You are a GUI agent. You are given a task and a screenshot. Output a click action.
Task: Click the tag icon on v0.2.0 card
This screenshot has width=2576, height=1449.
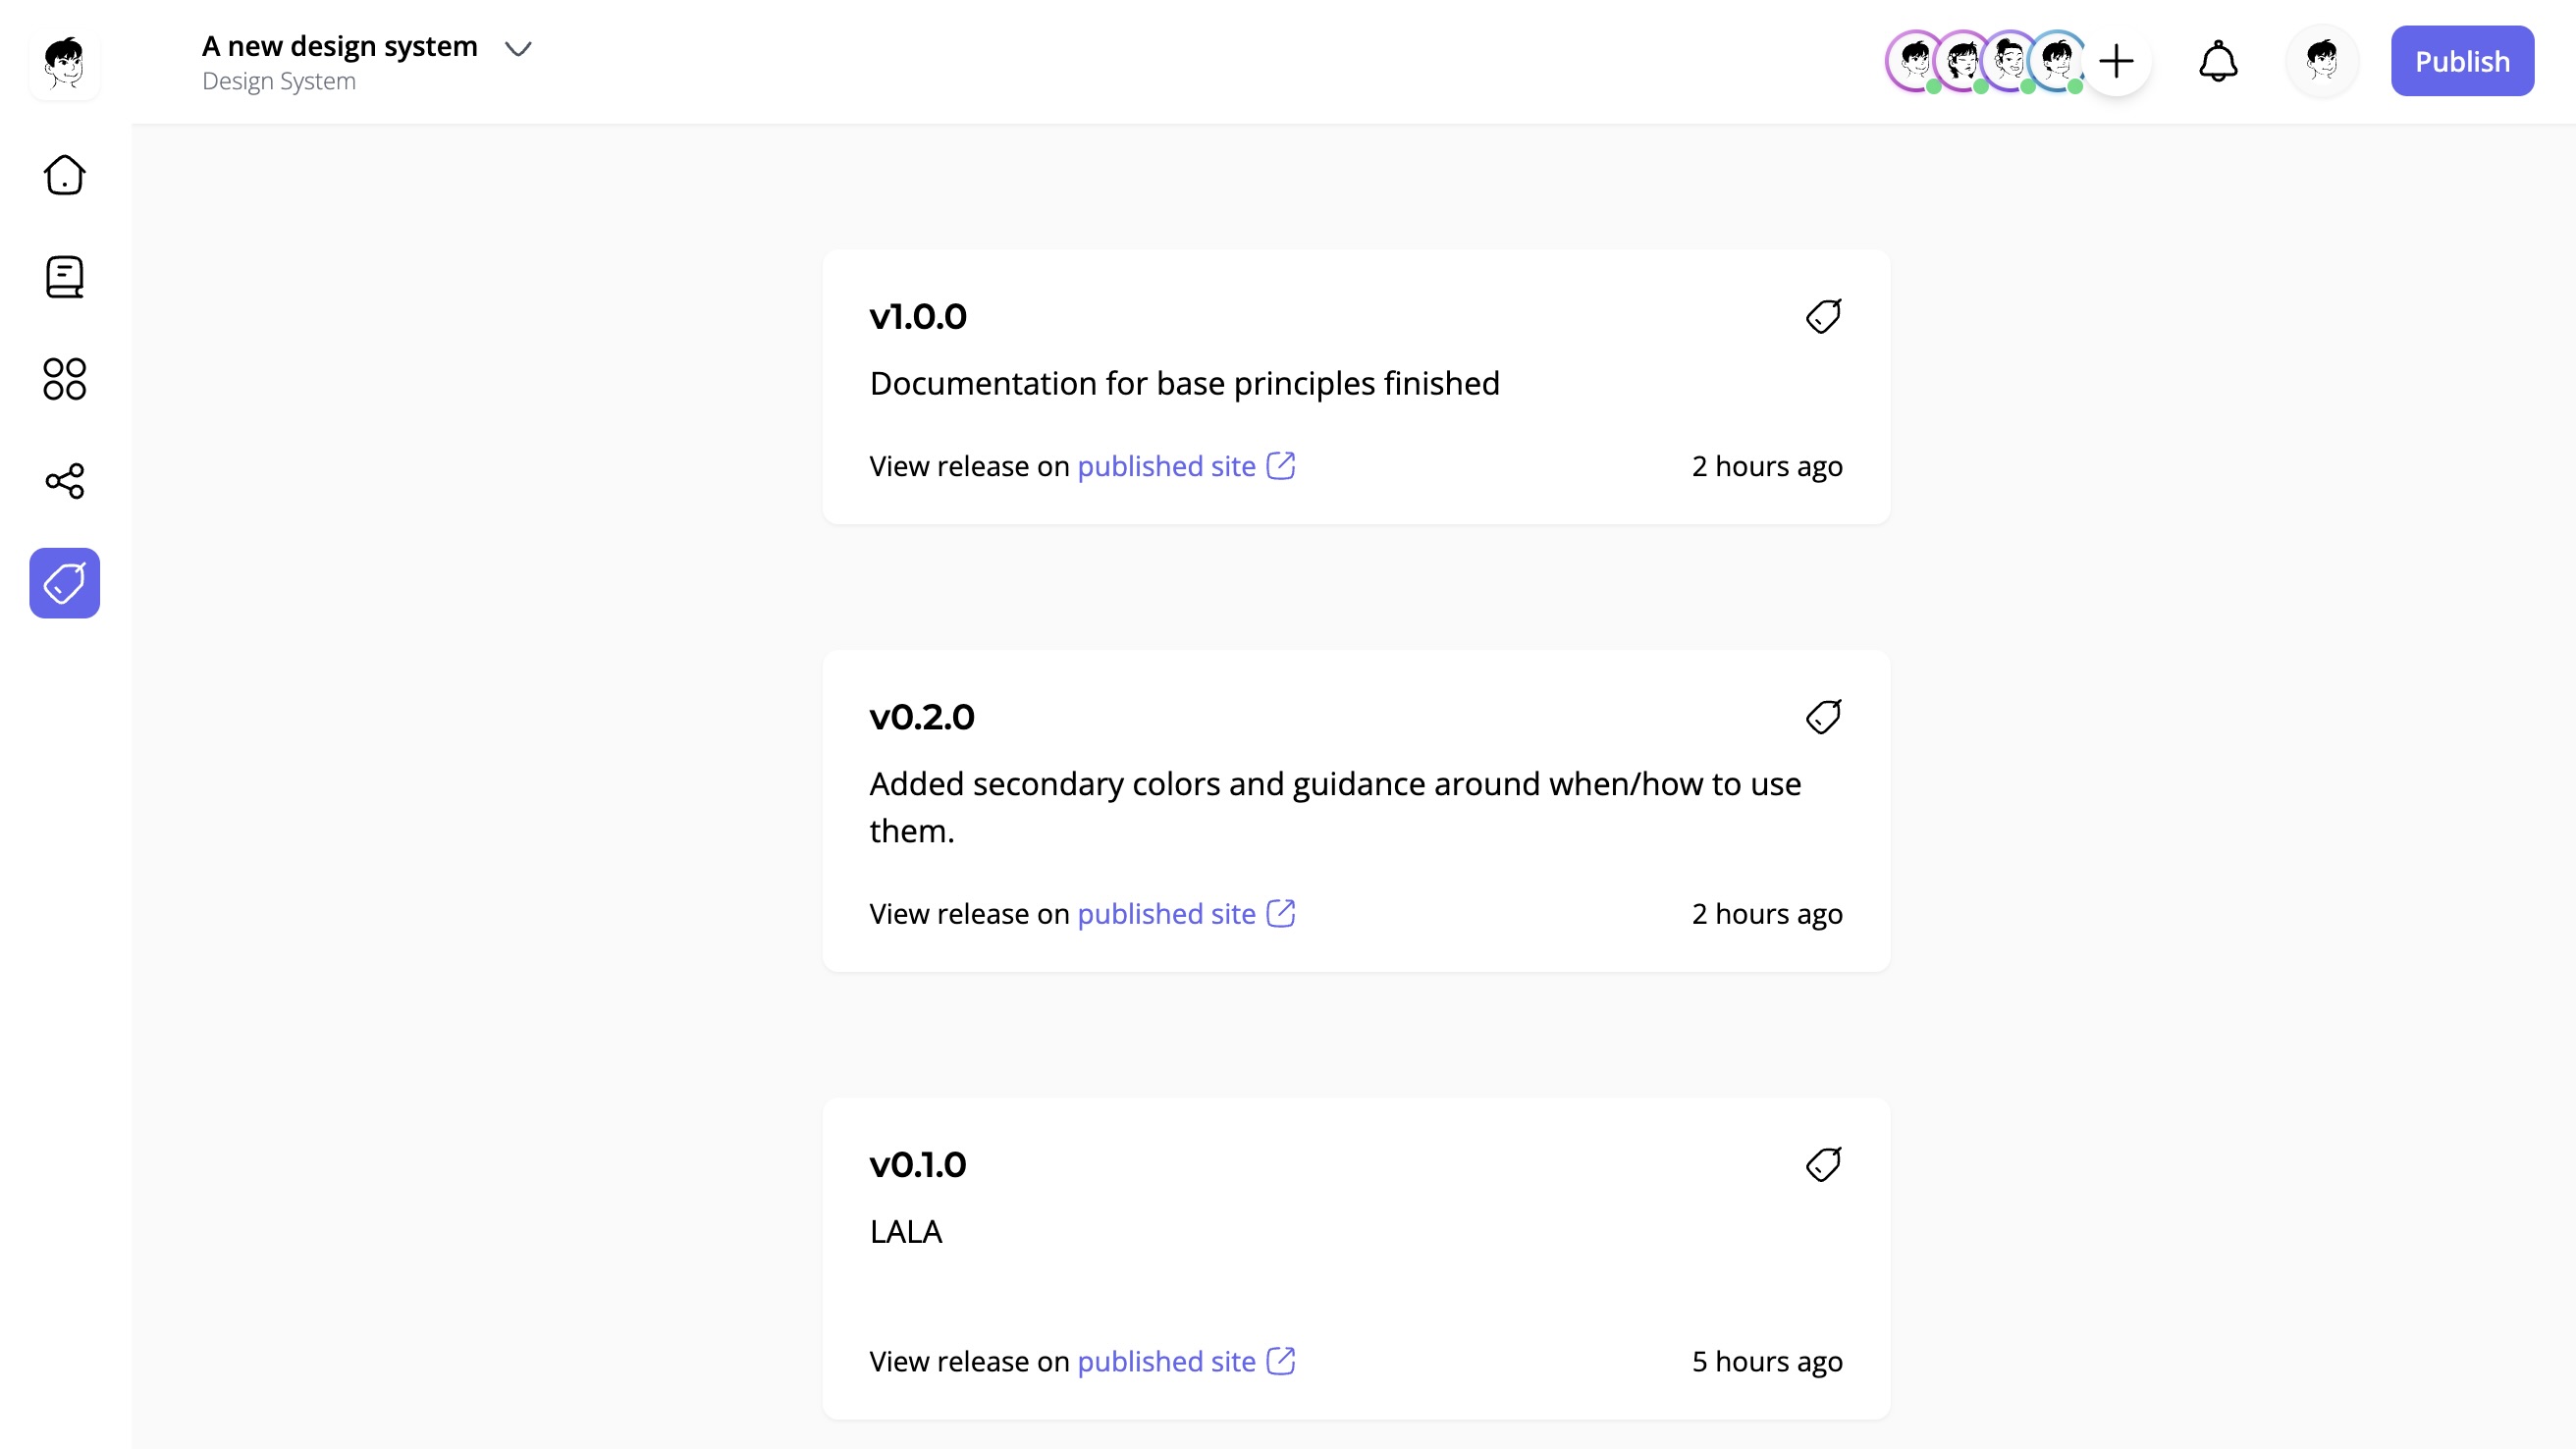(1823, 716)
